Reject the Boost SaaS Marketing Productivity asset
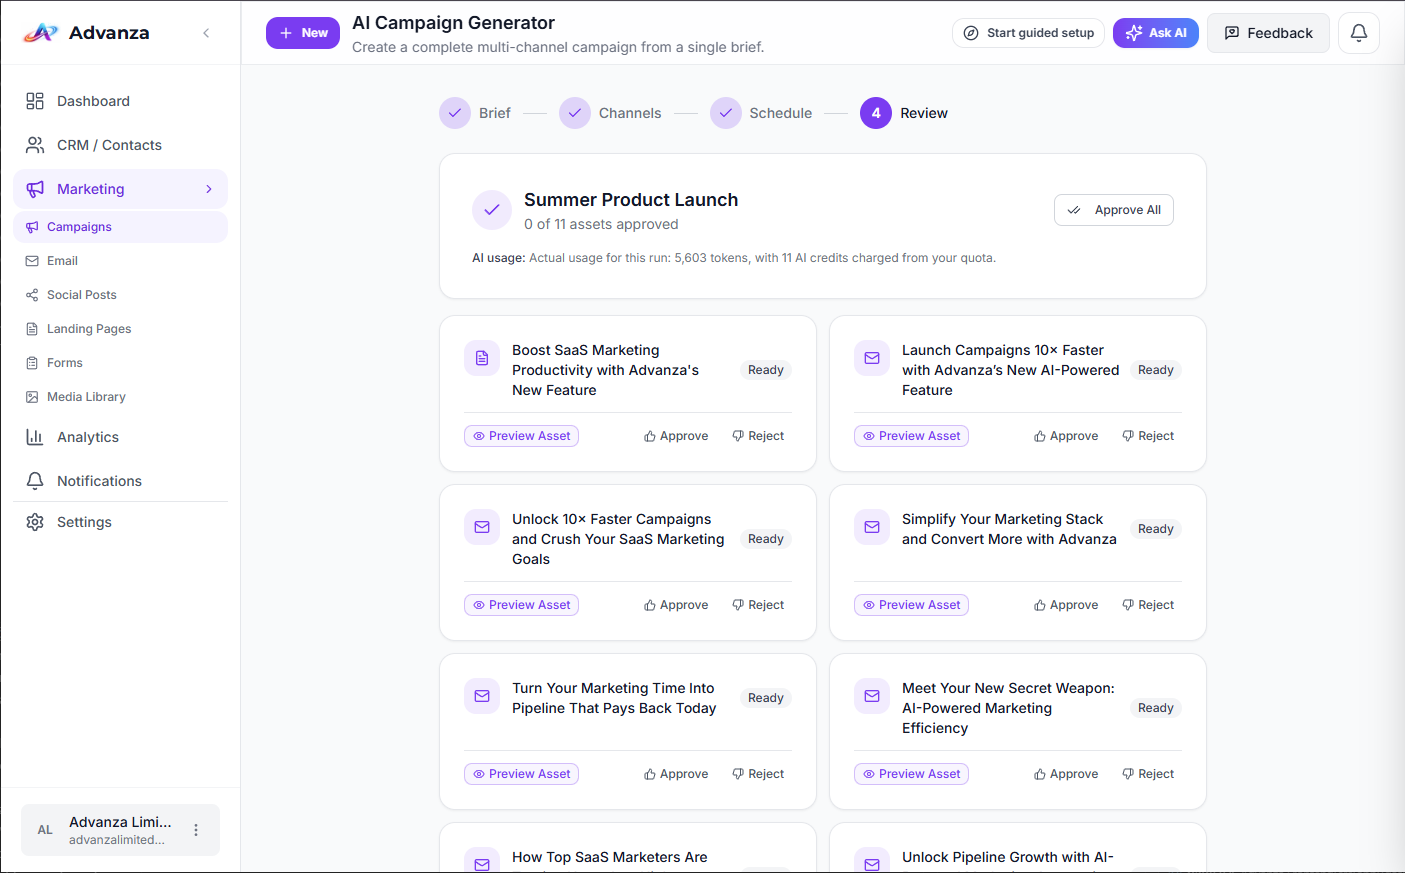This screenshot has height=873, width=1405. point(758,436)
